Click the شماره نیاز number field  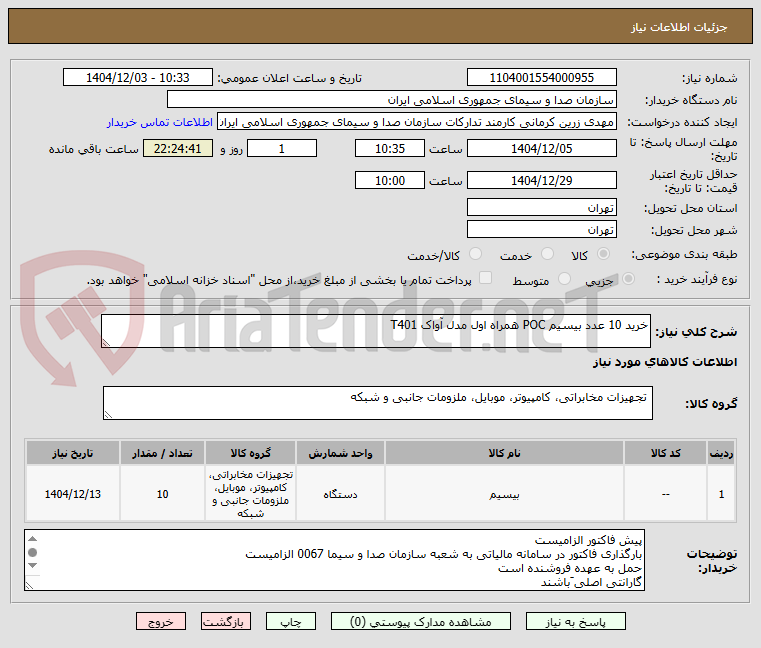(x=542, y=77)
